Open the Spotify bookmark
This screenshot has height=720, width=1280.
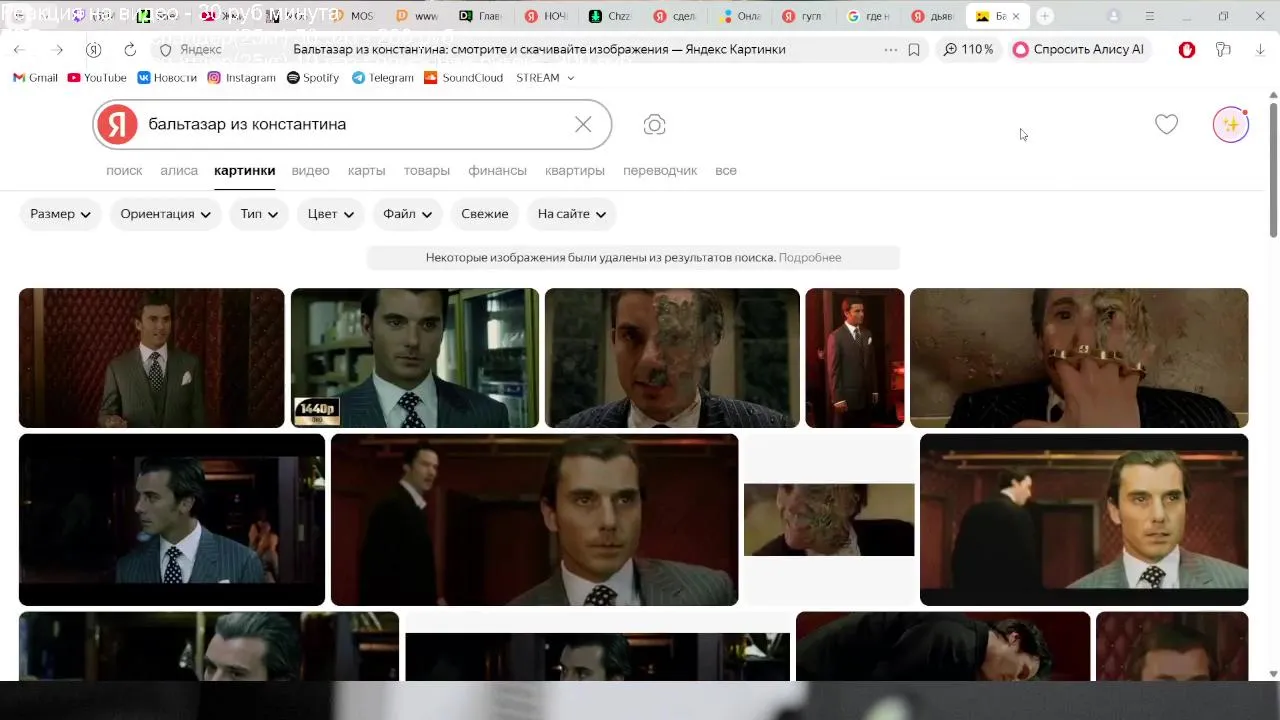pyautogui.click(x=313, y=78)
